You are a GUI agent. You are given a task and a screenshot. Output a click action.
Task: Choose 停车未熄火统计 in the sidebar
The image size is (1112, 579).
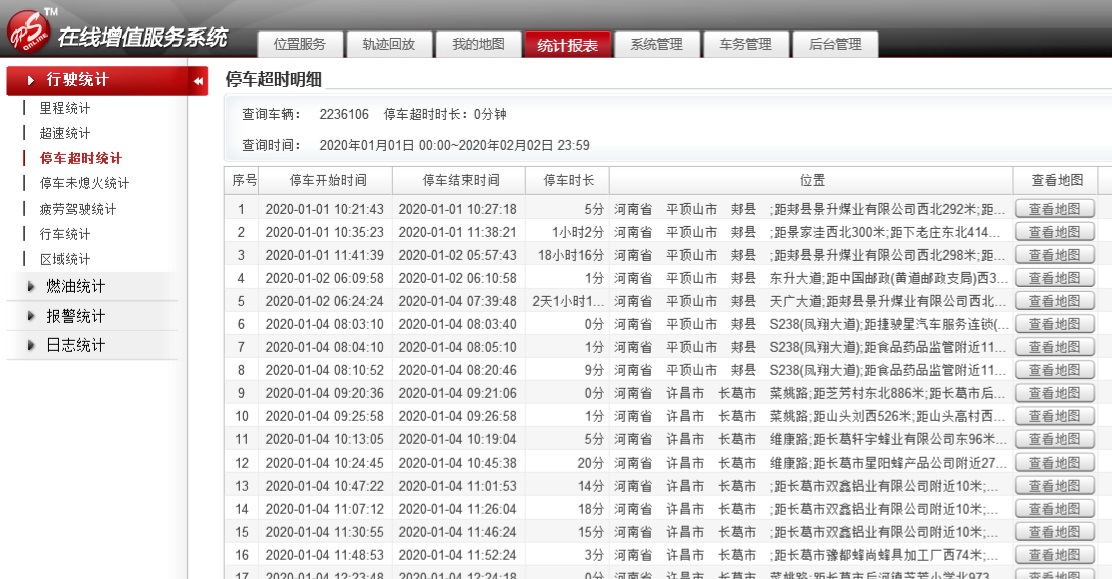click(84, 184)
